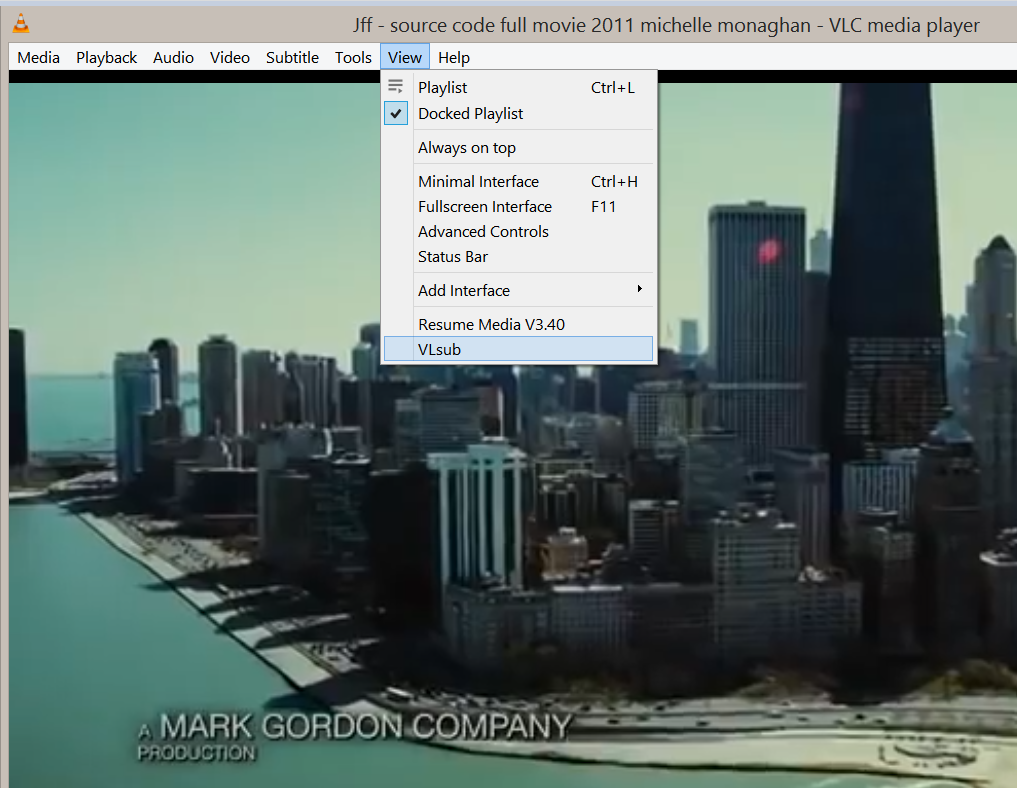1017x788 pixels.
Task: Close the open View menu
Action: tap(405, 57)
